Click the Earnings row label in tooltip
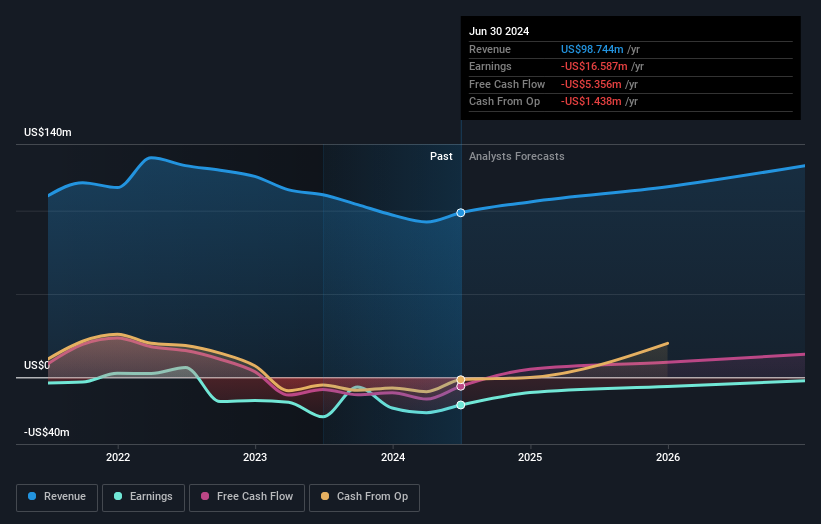The image size is (821, 524). (x=490, y=66)
